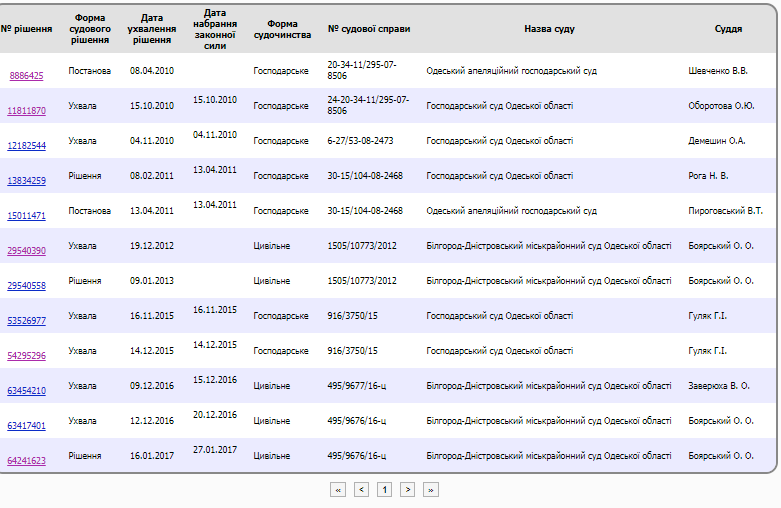This screenshot has height=508, width=781.
Task: Jump to the last results page
Action: pyautogui.click(x=431, y=490)
